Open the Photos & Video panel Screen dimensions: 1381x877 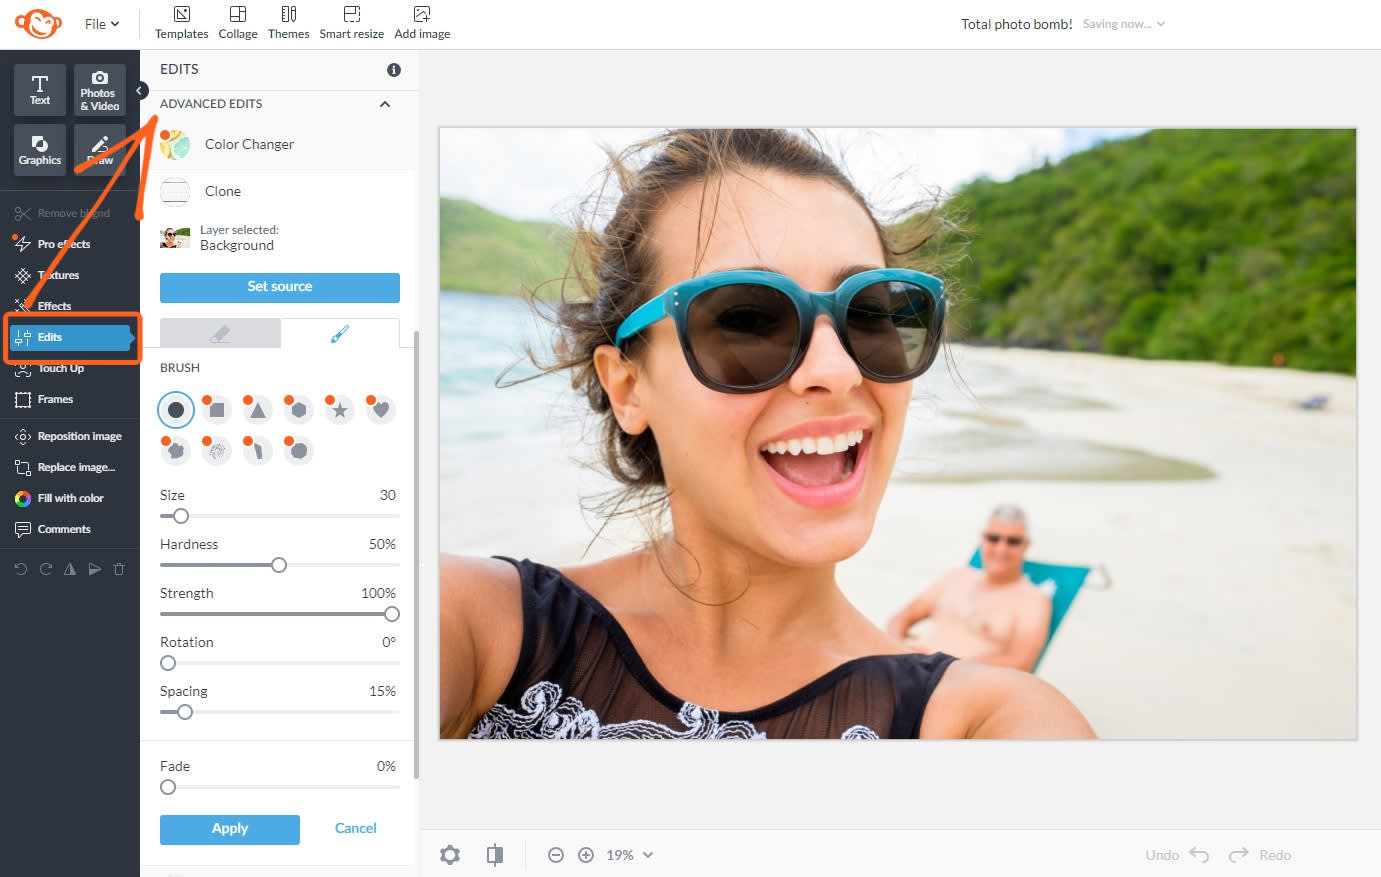99,89
